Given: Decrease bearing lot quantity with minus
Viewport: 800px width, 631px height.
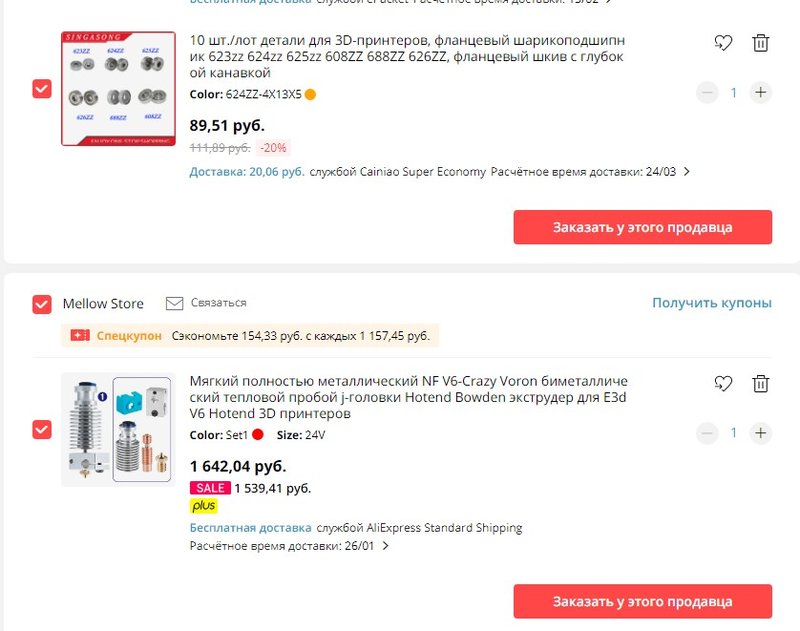Looking at the screenshot, I should [708, 93].
